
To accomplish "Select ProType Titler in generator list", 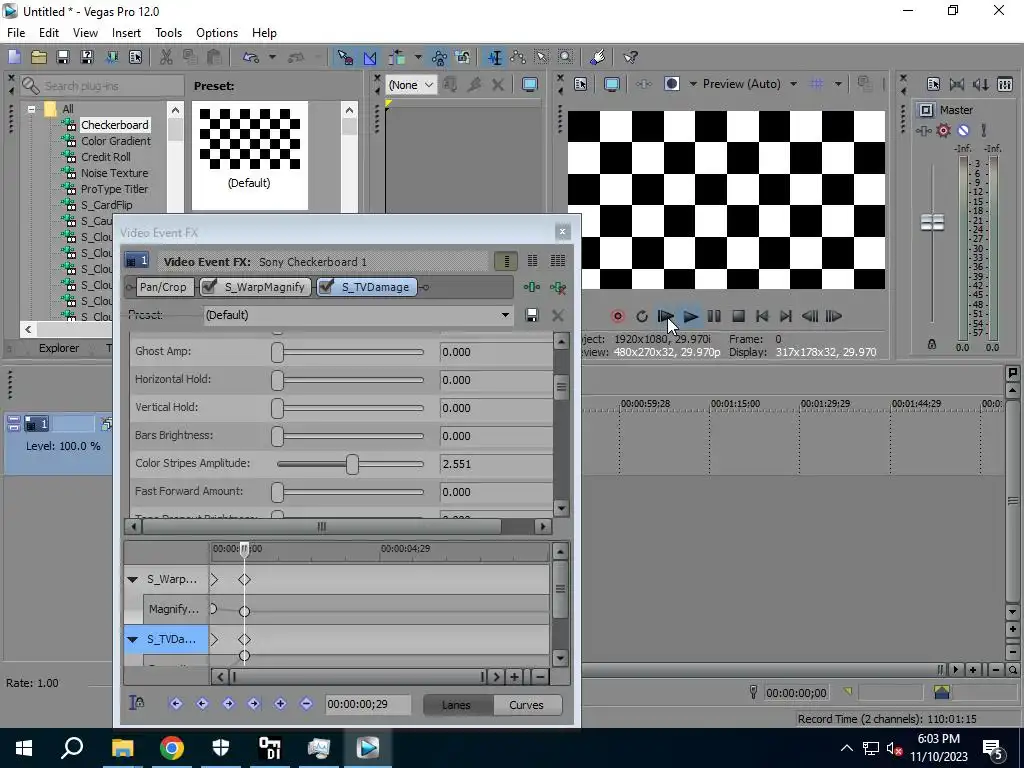I will 114,189.
